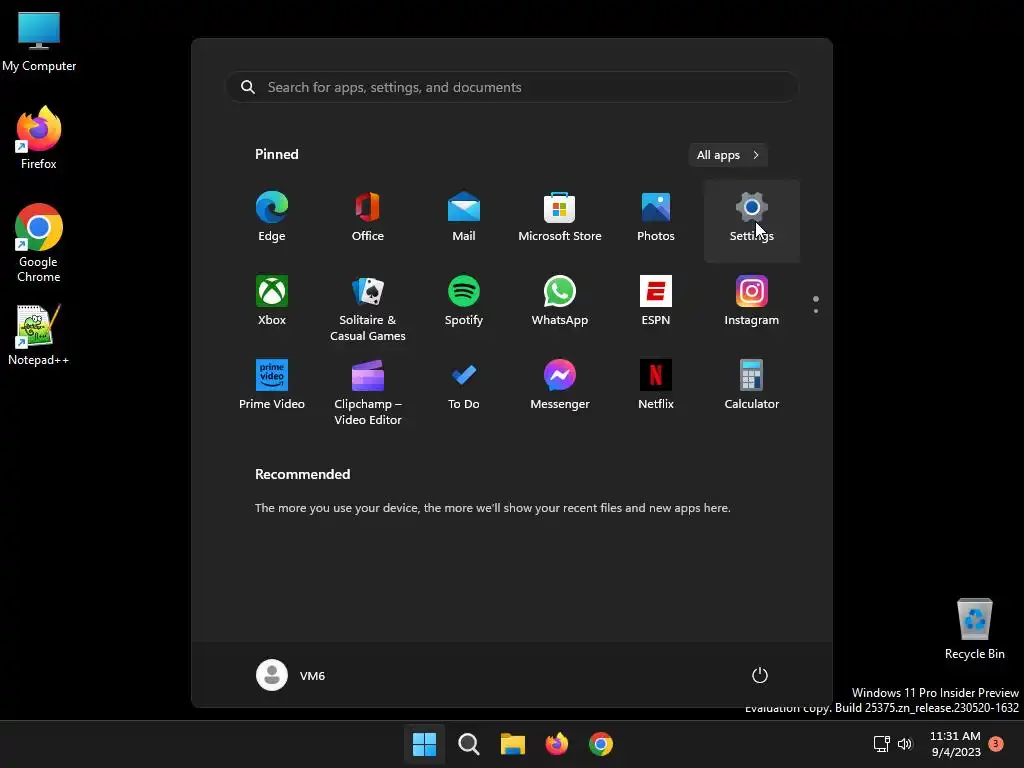Click the Pinned section heading
This screenshot has height=768, width=1024.
click(x=277, y=154)
